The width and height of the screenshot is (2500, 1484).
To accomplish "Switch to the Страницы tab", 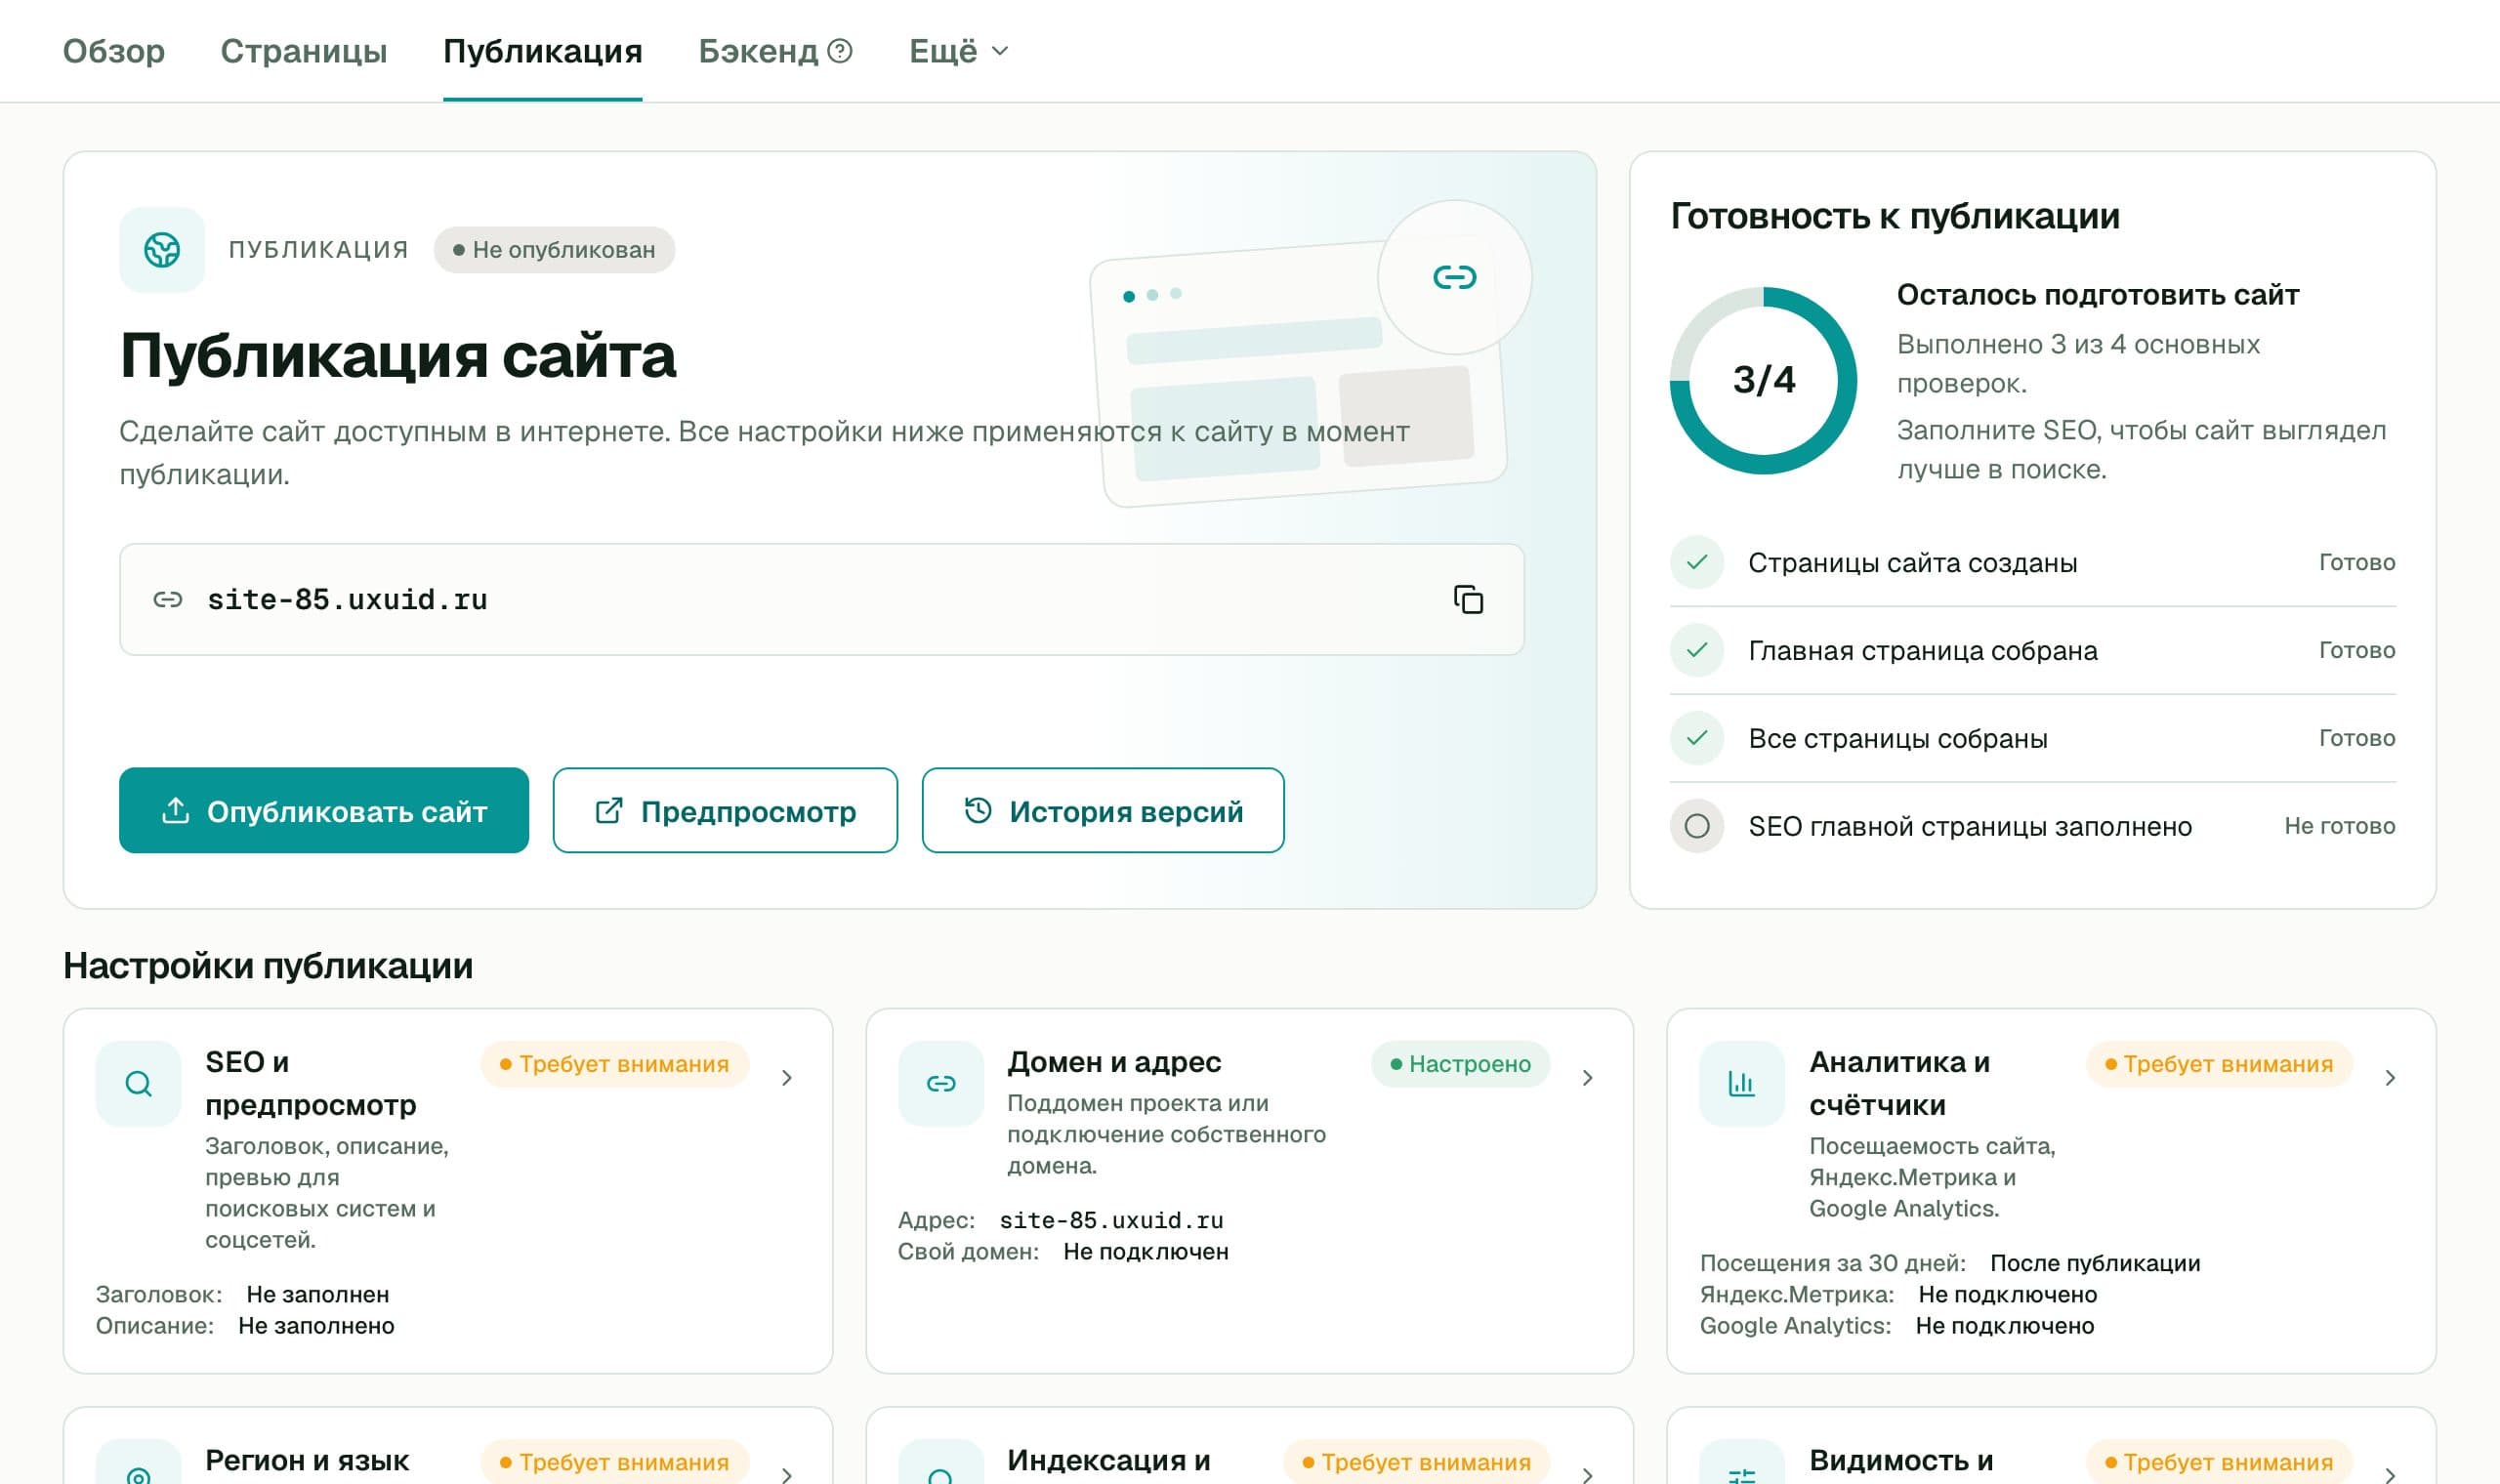I will [304, 50].
